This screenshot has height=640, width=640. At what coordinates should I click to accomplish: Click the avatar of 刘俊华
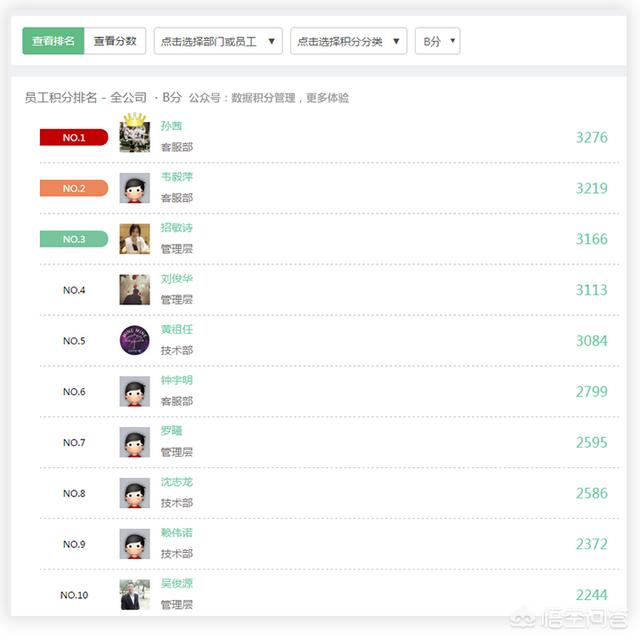(135, 289)
